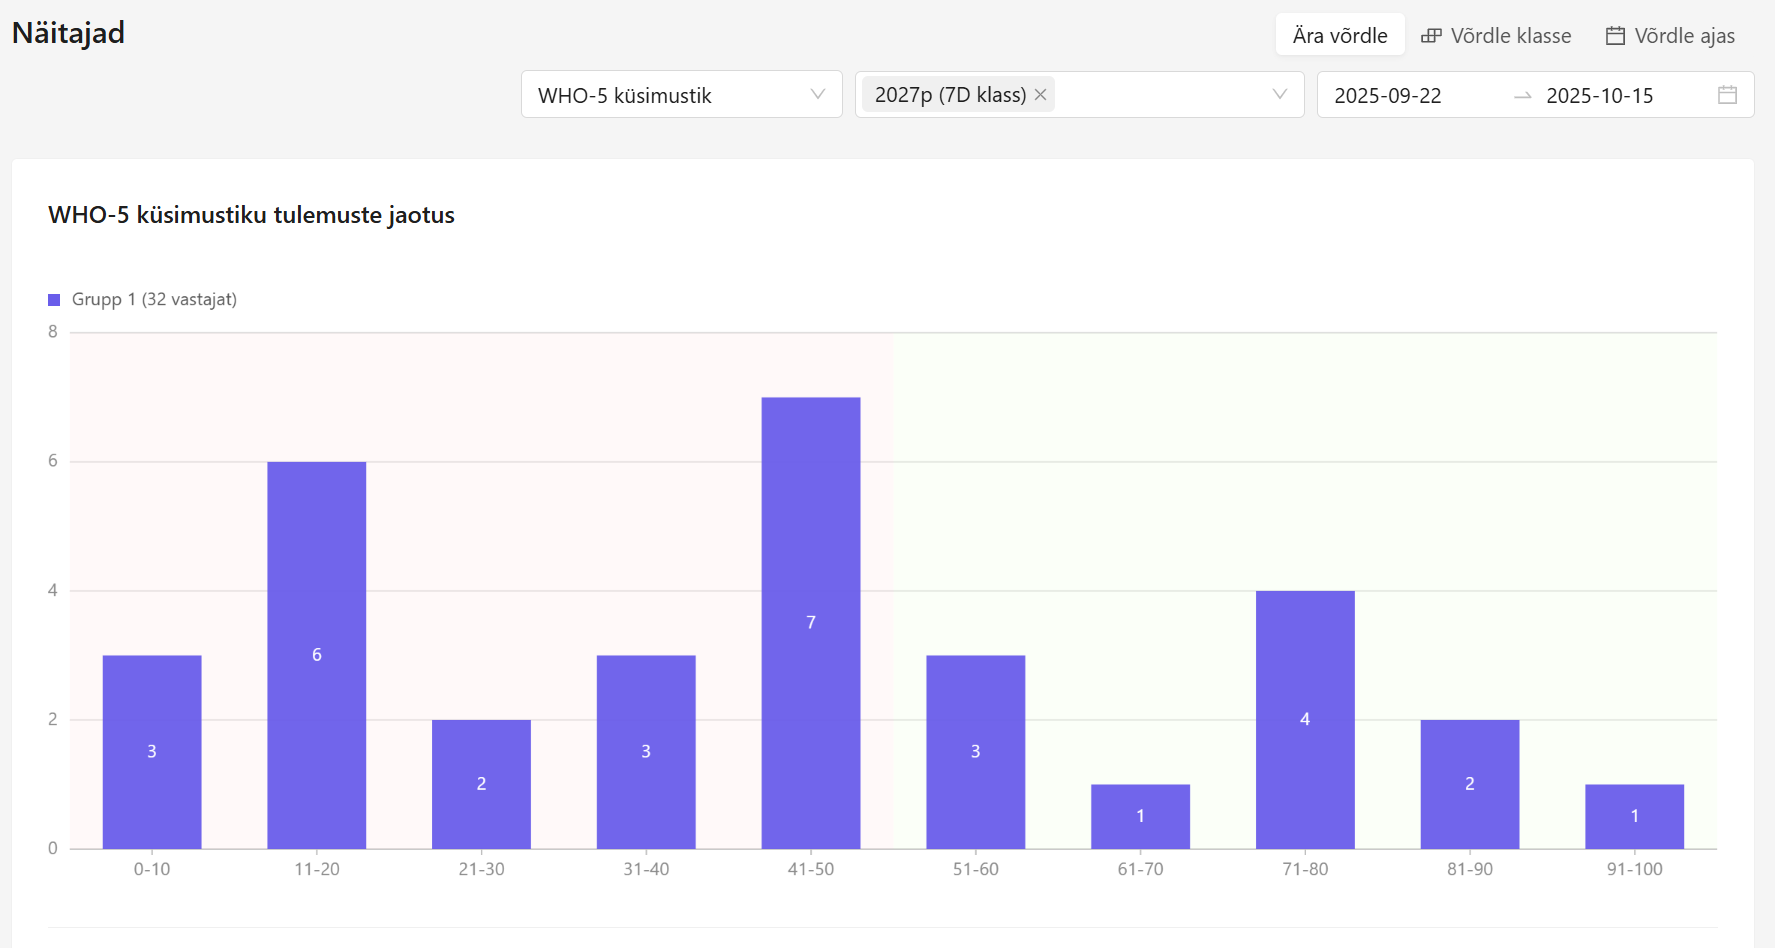Screen dimensions: 1775x948
Task: Click the 71-80 bar showing 4
Action: [1304, 719]
